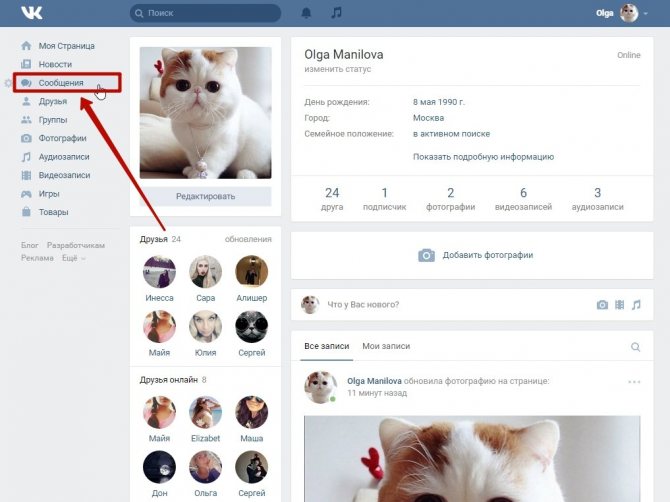Click the film icon beside Видеозаписи
This screenshot has width=670, height=502.
click(x=26, y=175)
